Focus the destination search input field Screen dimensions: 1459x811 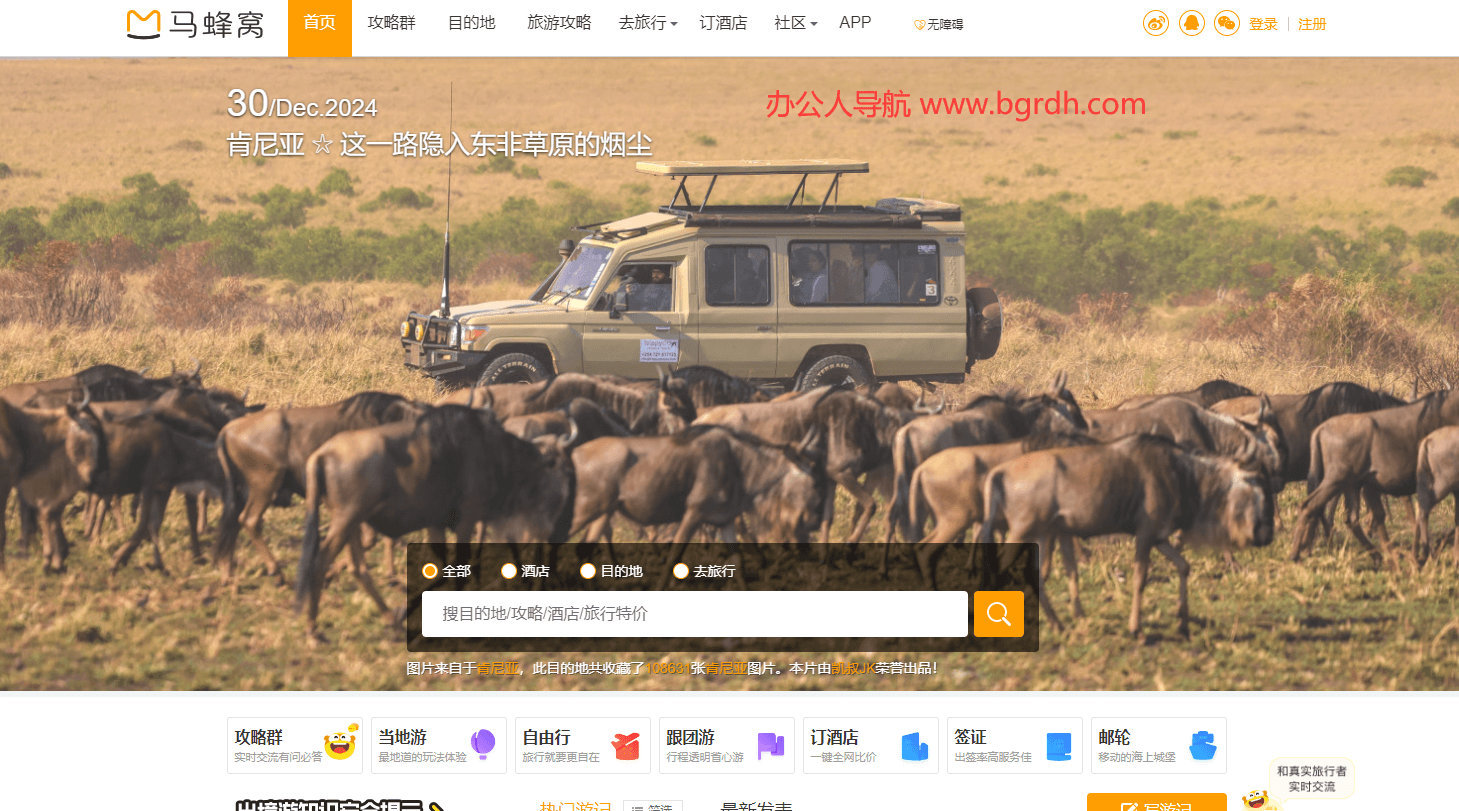pos(694,614)
